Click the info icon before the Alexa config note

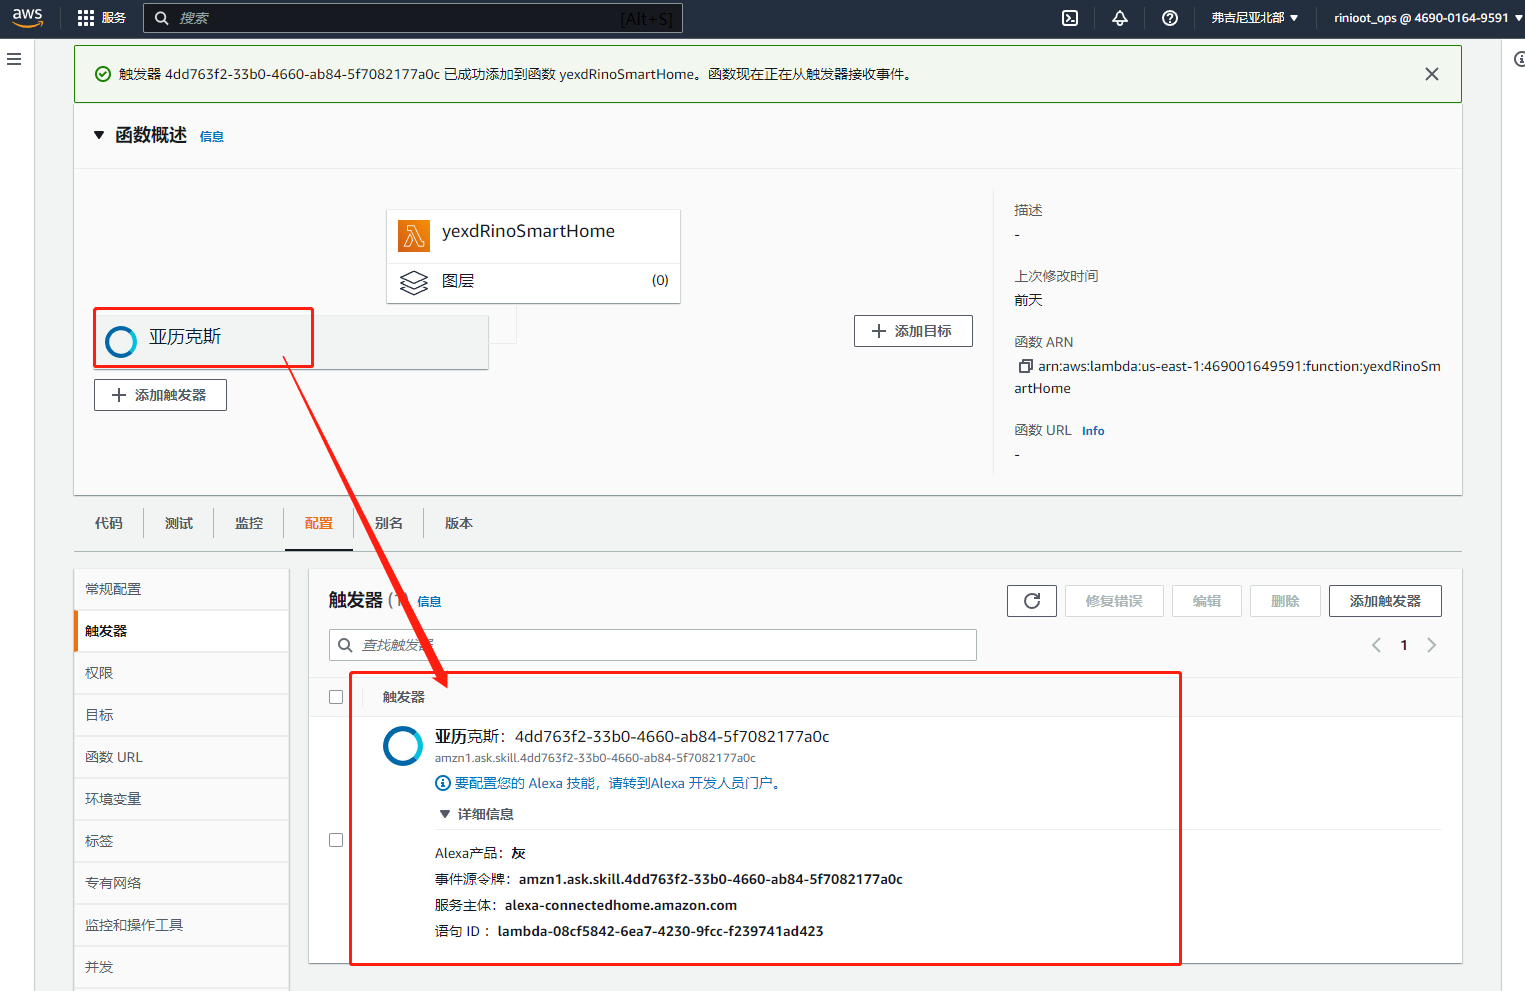(x=443, y=783)
